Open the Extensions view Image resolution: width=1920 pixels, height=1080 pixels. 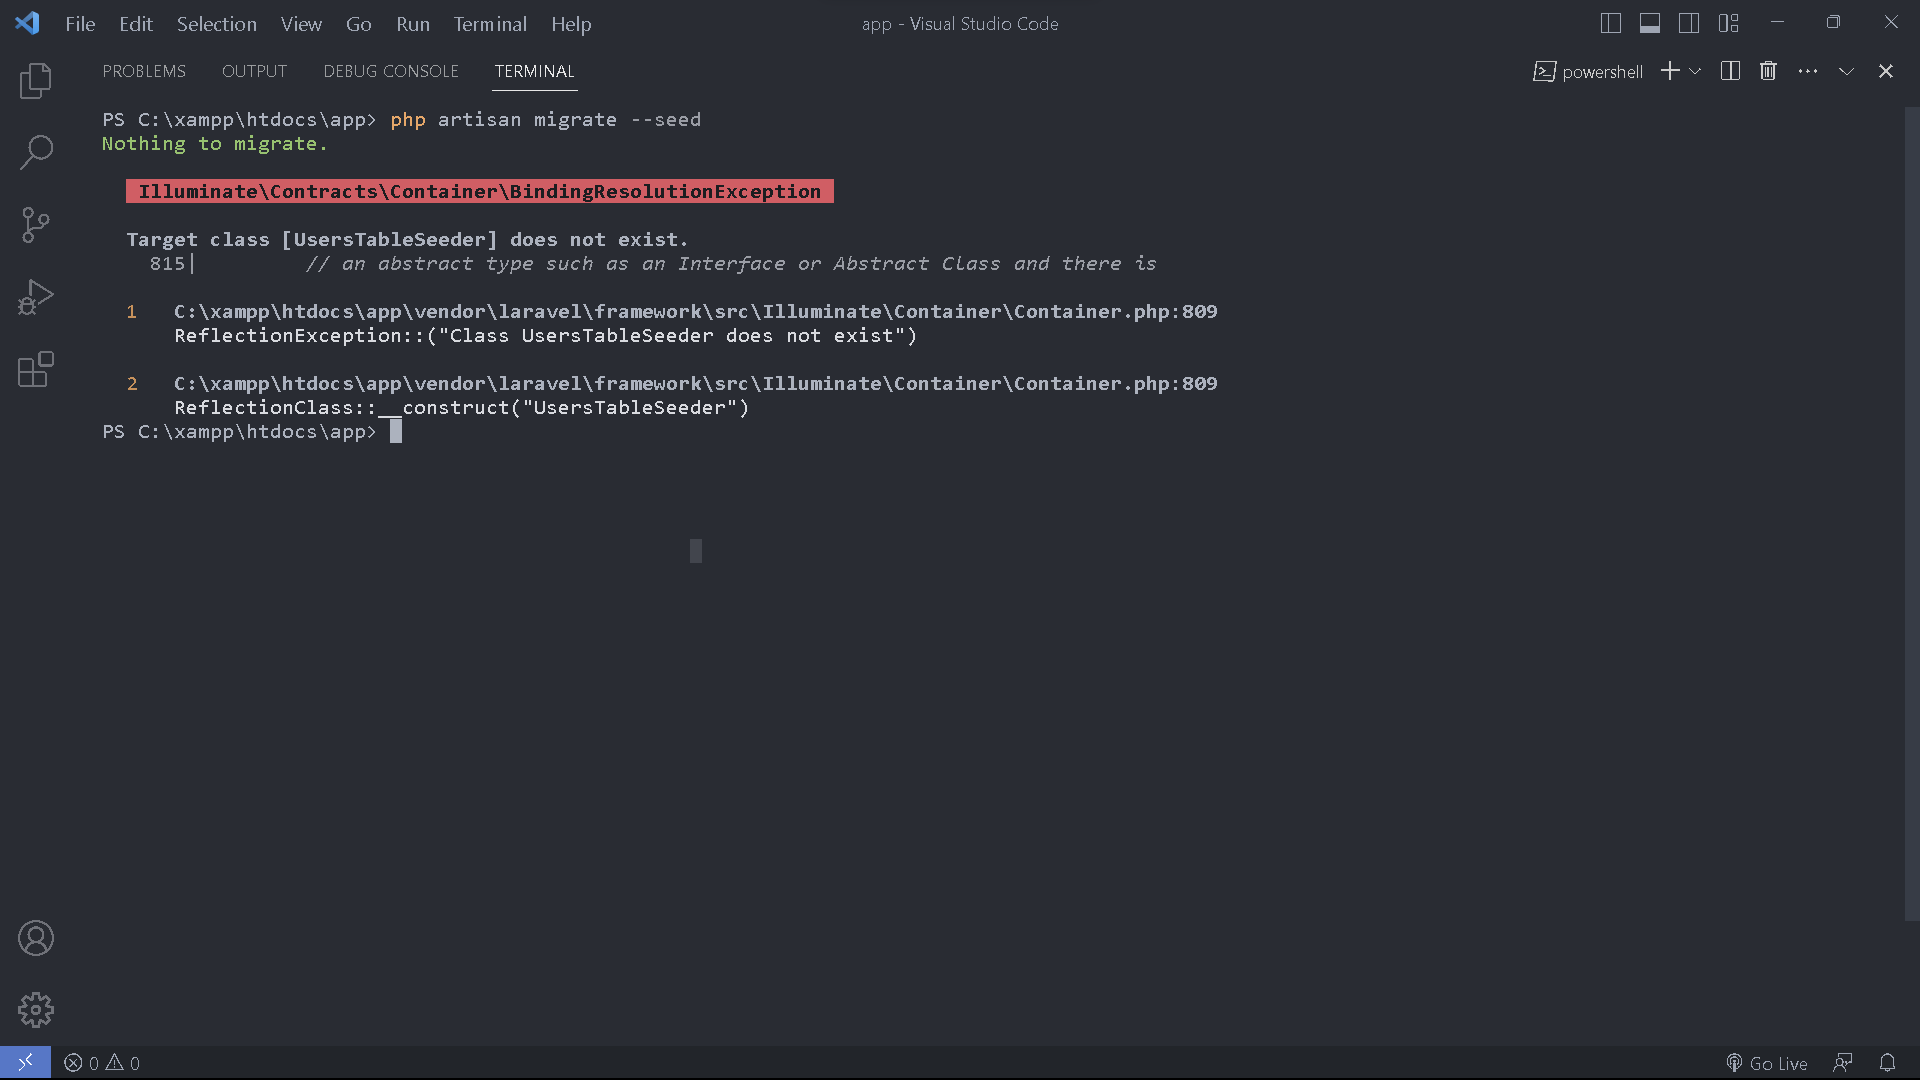point(36,369)
